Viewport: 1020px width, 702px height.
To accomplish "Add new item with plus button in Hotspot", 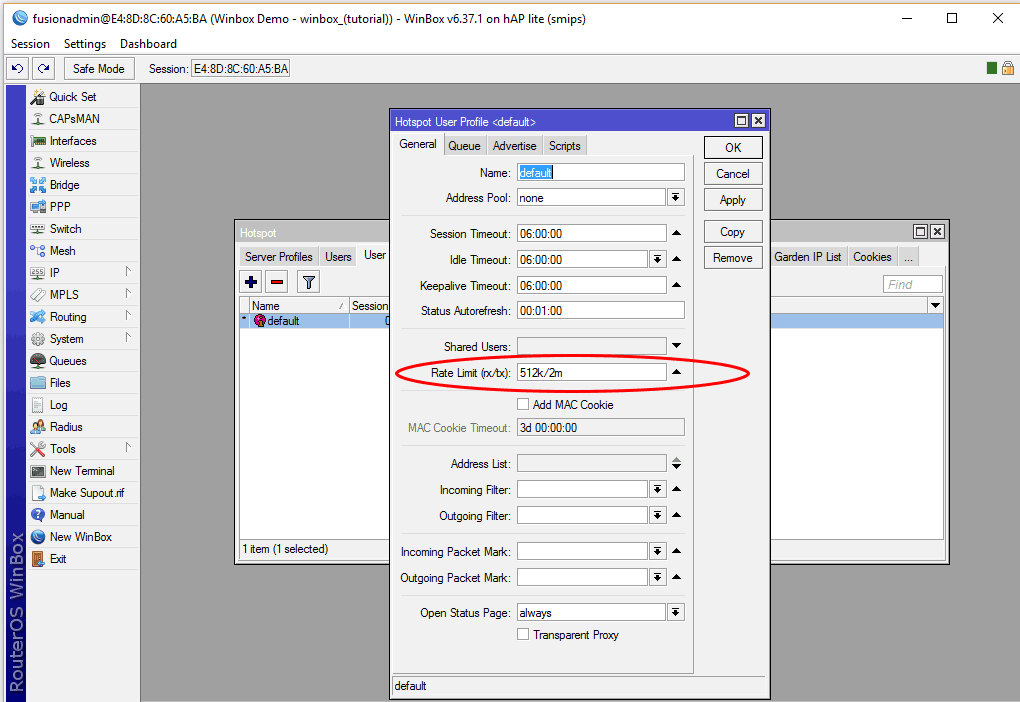I will tap(251, 282).
